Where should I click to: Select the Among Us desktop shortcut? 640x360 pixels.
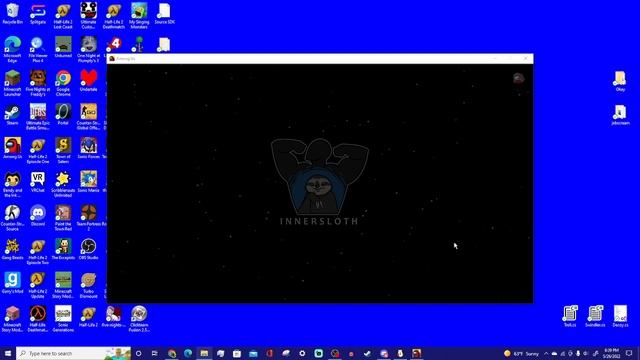pos(12,148)
